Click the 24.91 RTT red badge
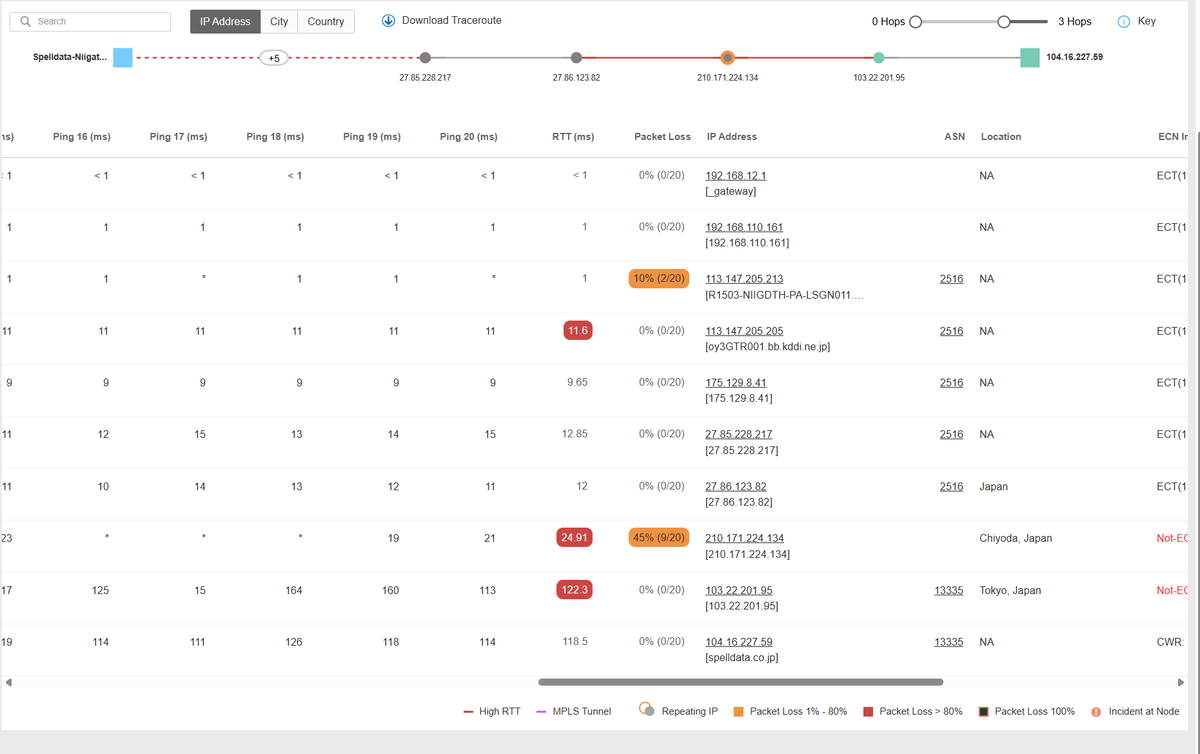Screen dimensions: 1200x754 (x=574, y=537)
